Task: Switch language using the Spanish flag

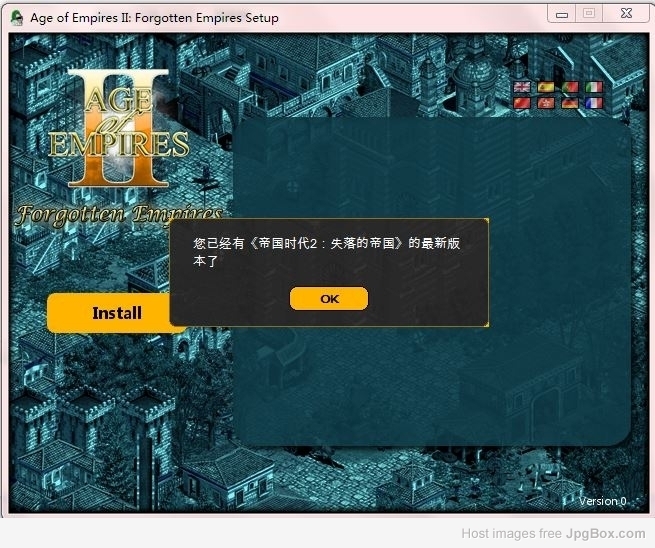Action: 546,88
